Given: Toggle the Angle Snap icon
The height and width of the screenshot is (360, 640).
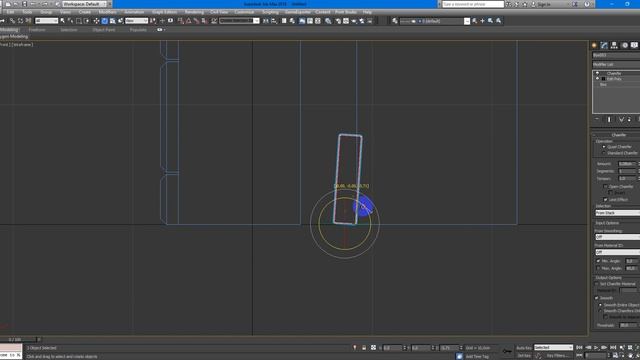Looking at the screenshot, I should click(188, 21).
